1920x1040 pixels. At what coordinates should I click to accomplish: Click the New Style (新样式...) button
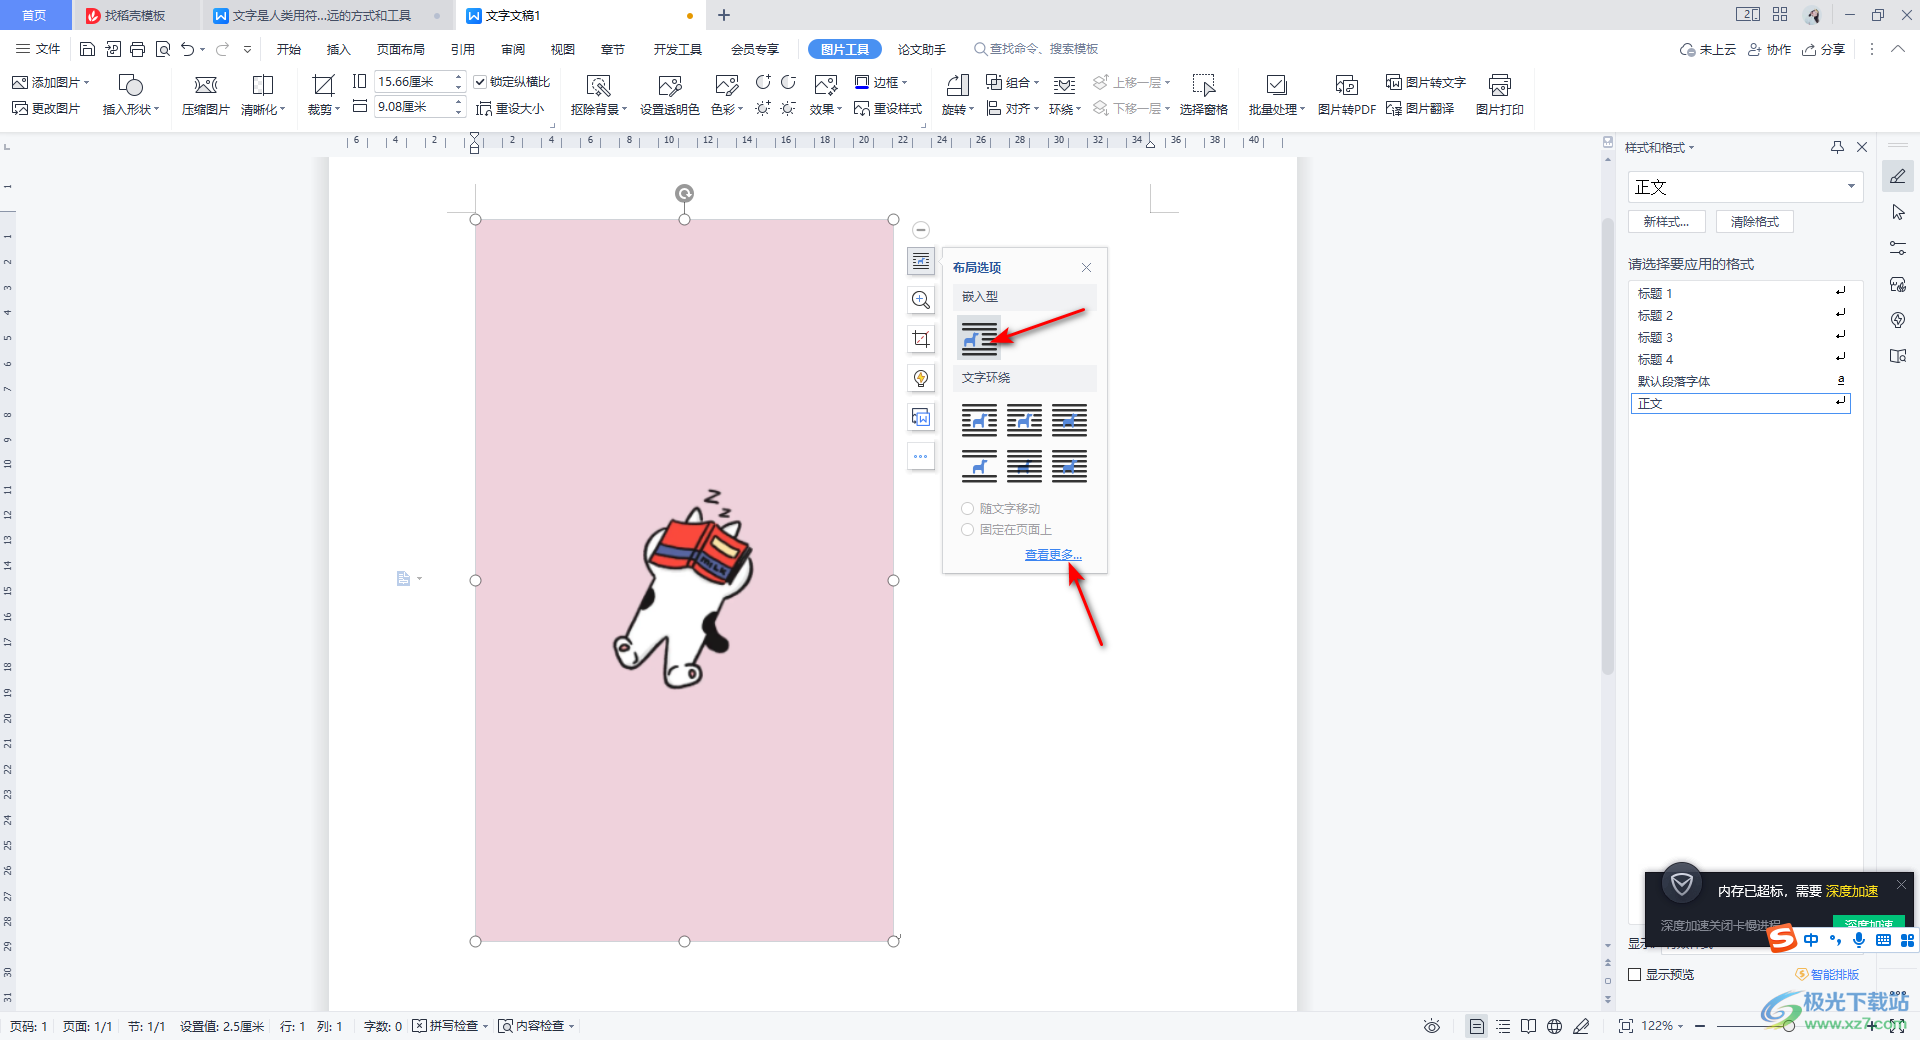(1666, 222)
